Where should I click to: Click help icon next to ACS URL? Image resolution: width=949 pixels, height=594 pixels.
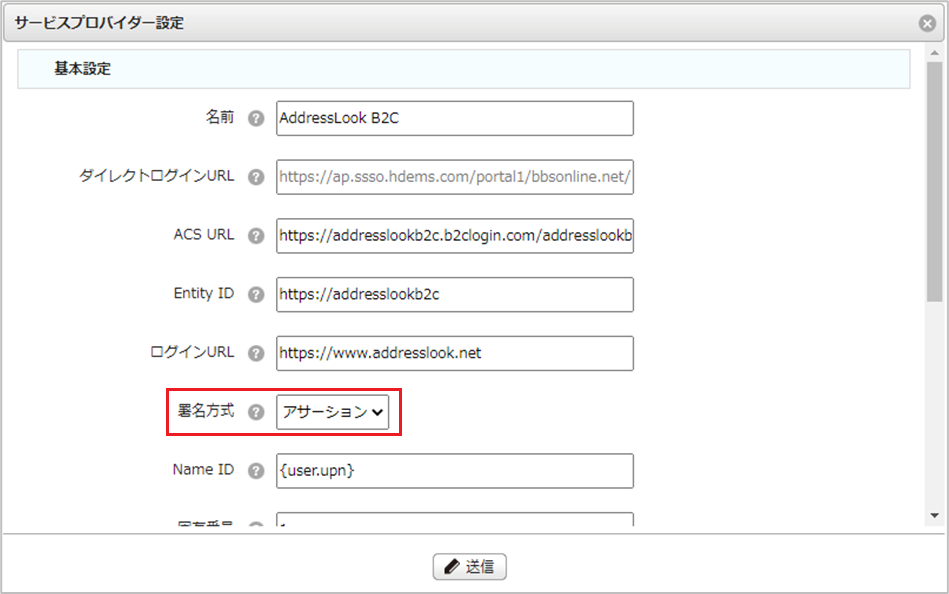256,236
